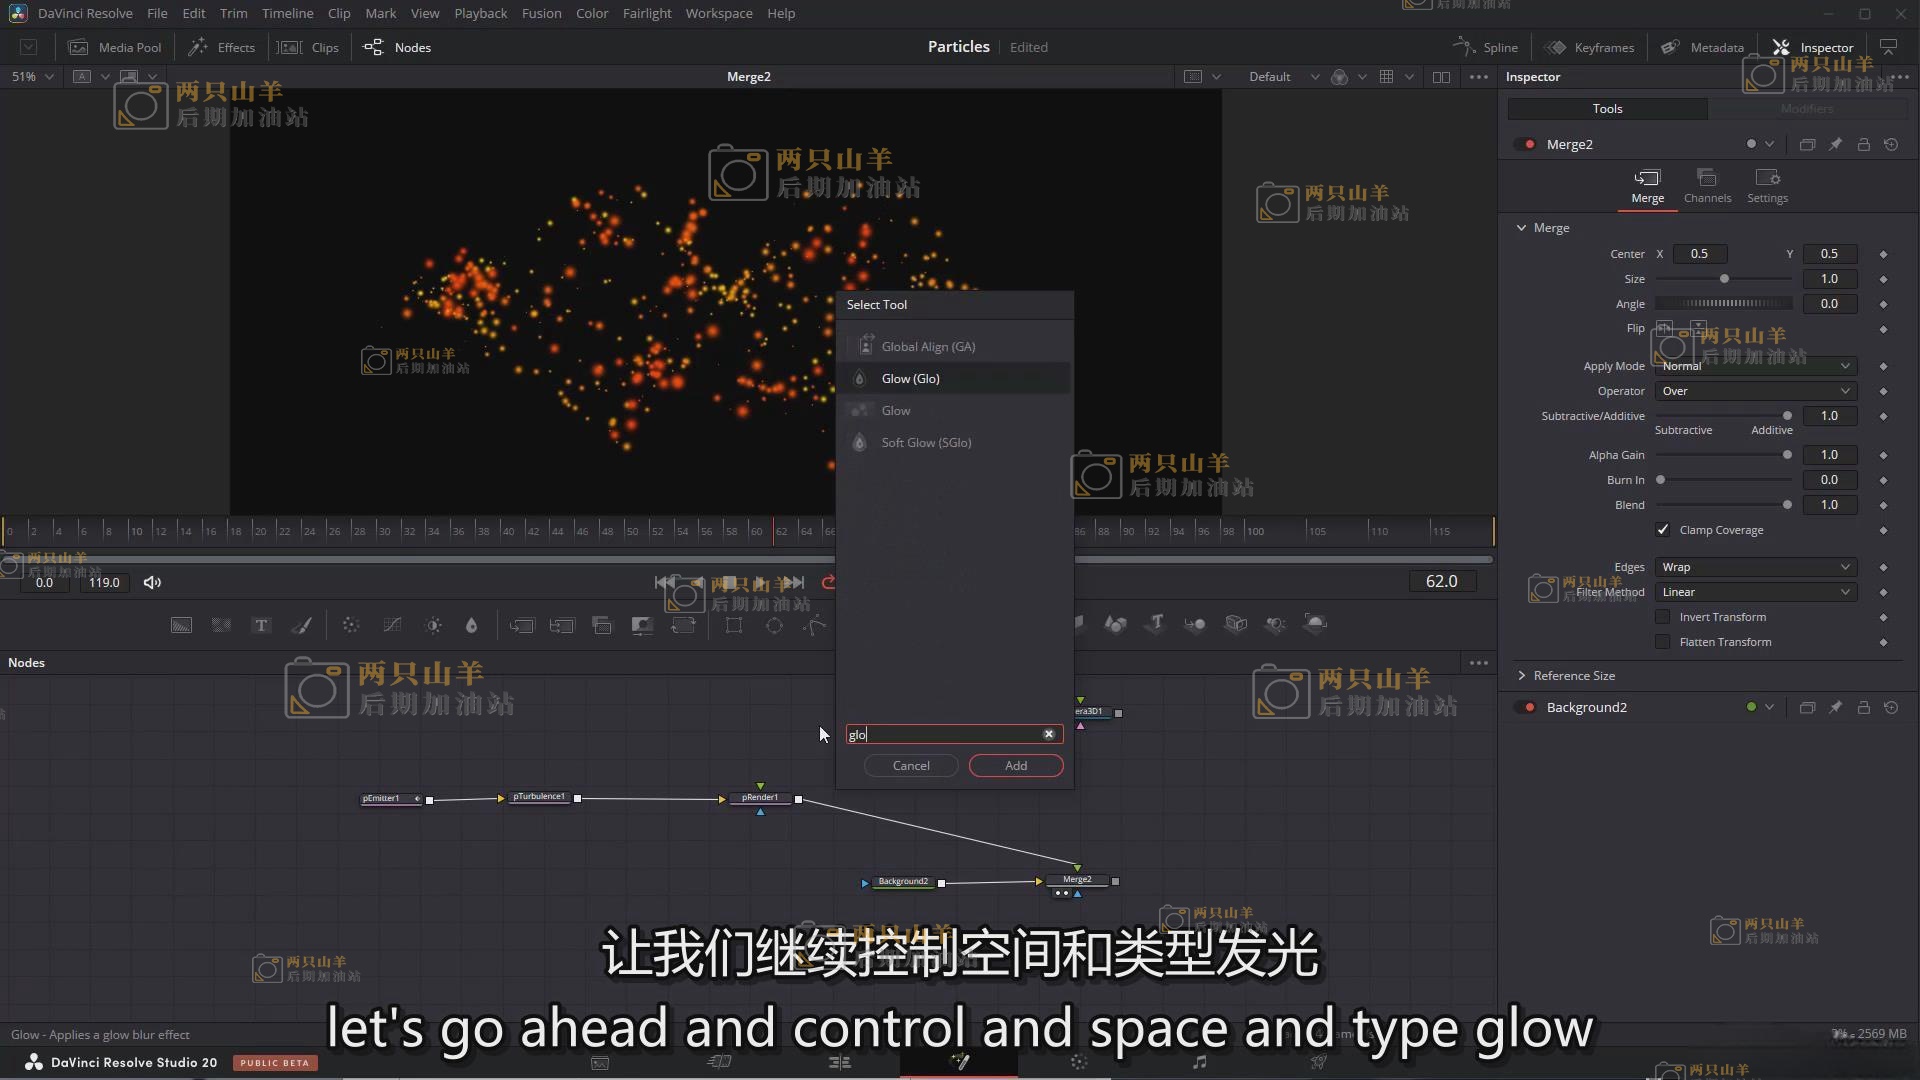The width and height of the screenshot is (1920, 1080).
Task: Add a Blur node from toolbar
Action: [471, 625]
